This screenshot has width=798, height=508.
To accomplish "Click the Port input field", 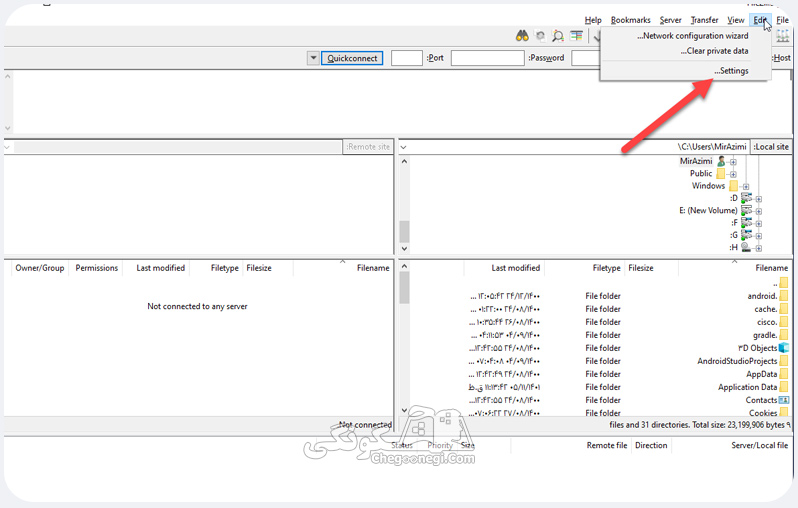I will coord(407,58).
